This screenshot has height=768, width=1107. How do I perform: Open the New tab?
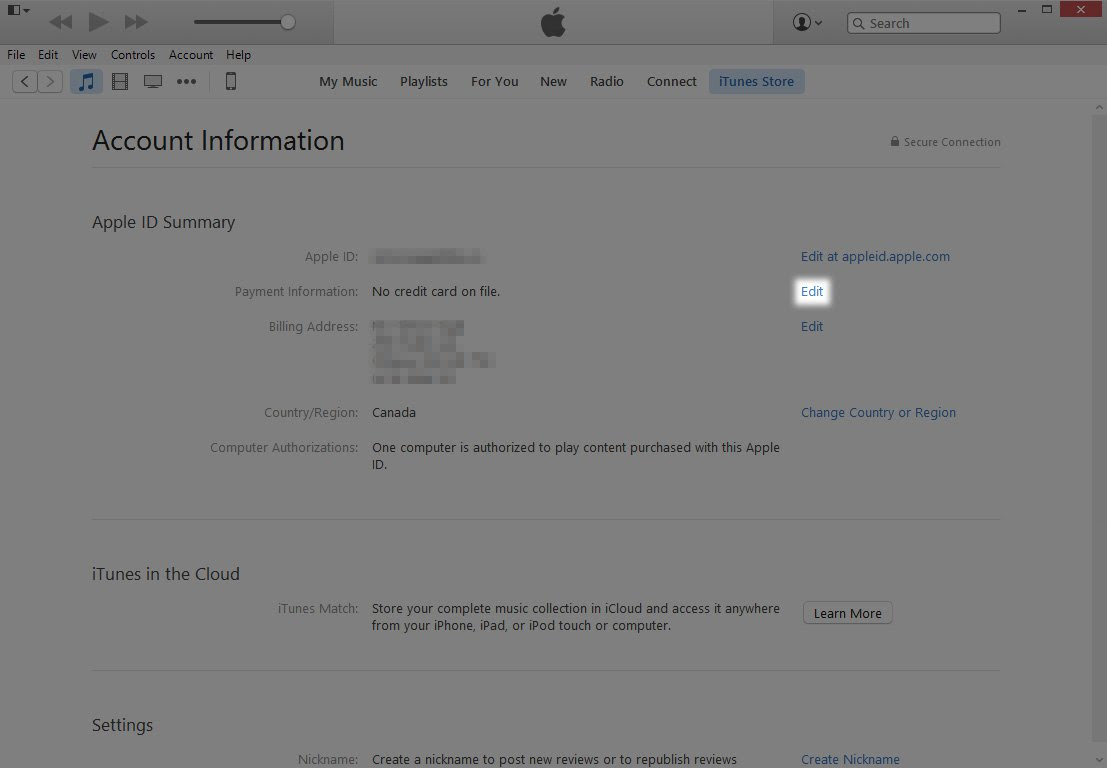[x=554, y=81]
